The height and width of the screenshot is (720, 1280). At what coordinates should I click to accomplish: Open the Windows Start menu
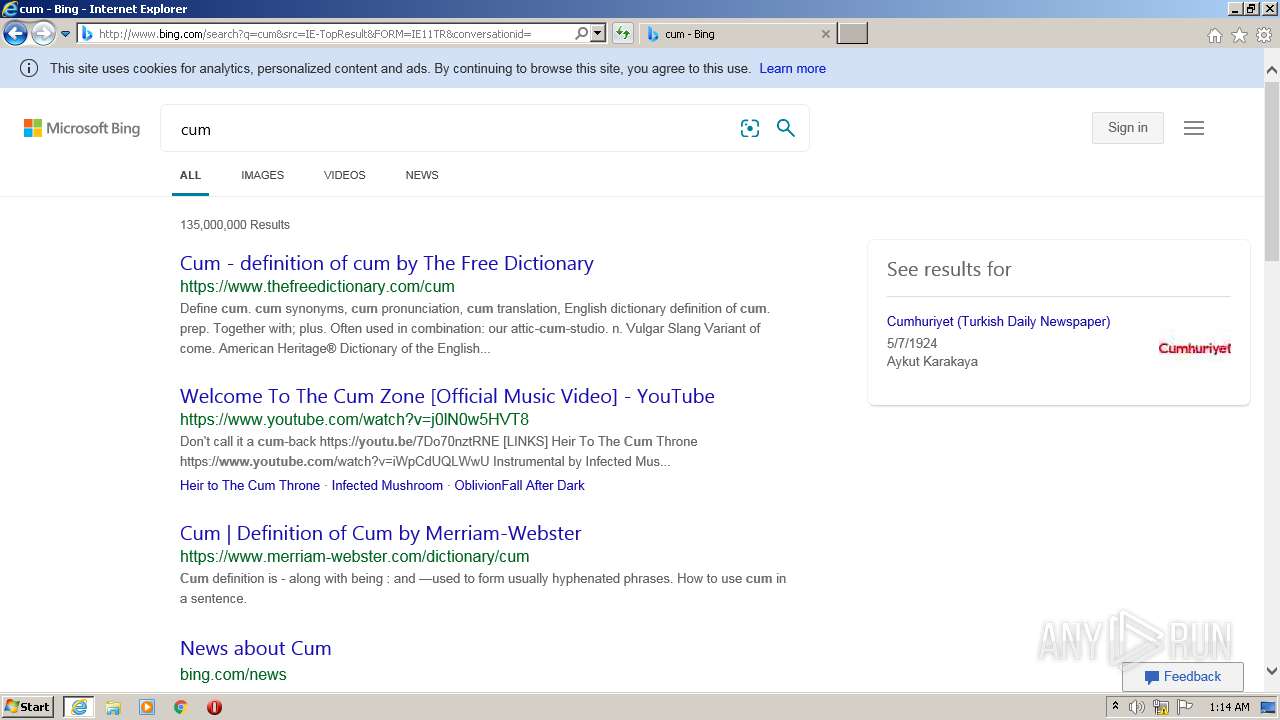27,707
